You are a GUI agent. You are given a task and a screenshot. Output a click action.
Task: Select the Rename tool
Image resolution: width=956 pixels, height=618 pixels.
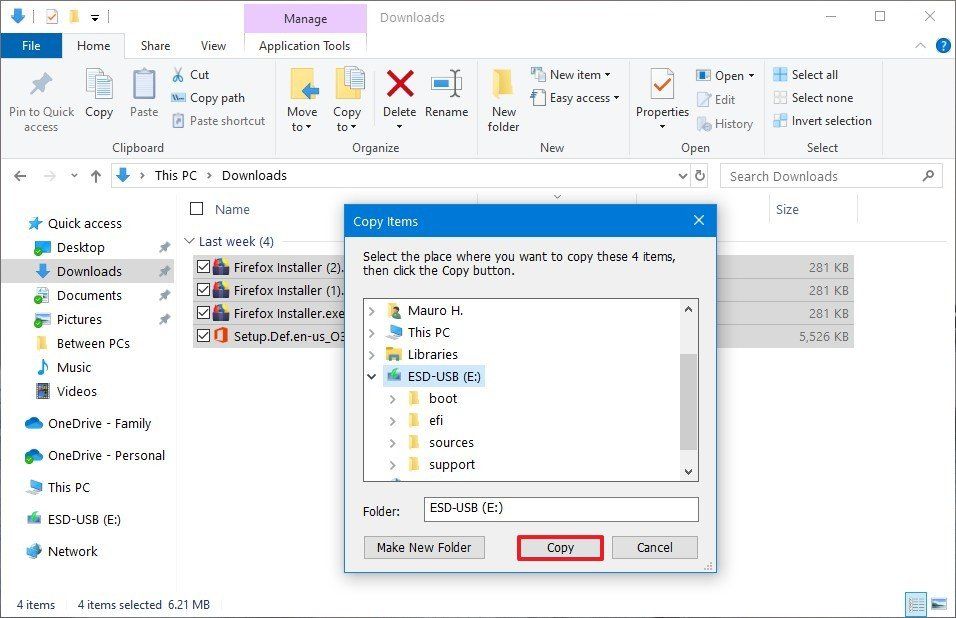pos(446,93)
